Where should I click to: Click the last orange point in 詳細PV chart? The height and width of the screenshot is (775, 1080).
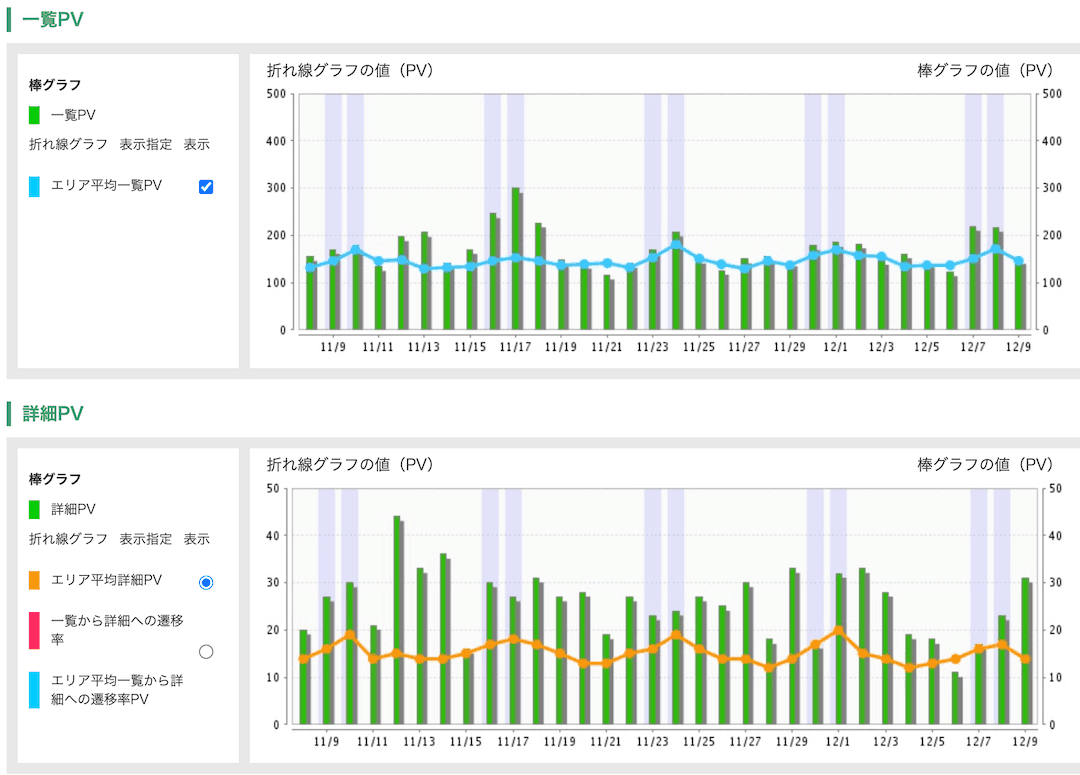pyautogui.click(x=1025, y=659)
